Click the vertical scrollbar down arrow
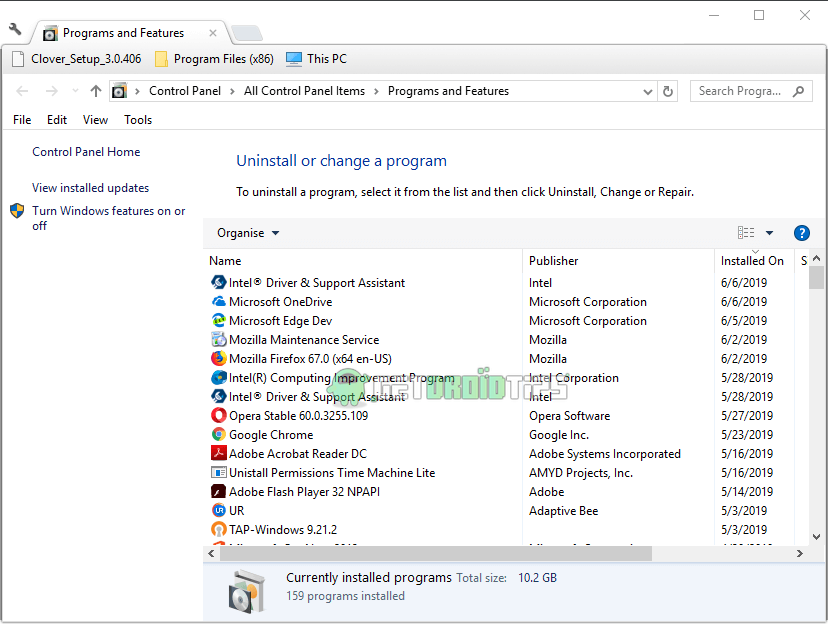The width and height of the screenshot is (828, 624). pos(816,537)
